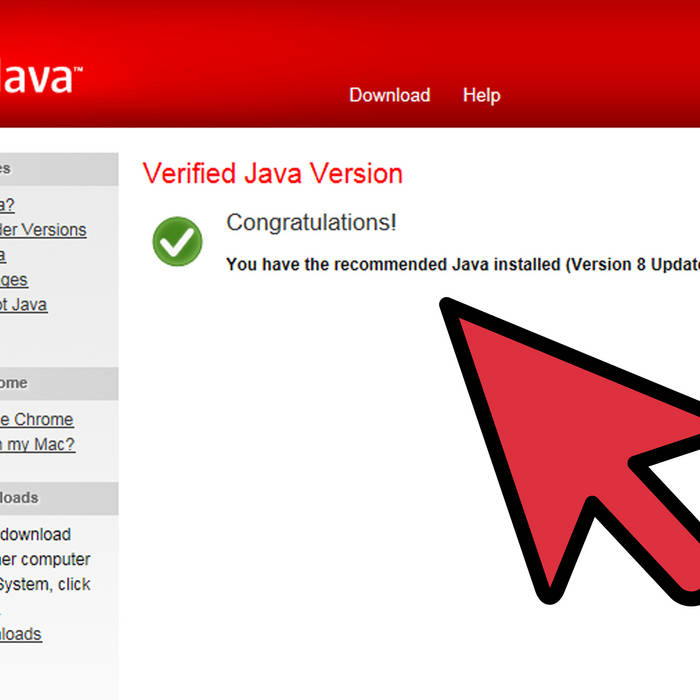The width and height of the screenshot is (700, 700).
Task: Click the 'Verified Java Version' heading
Action: (272, 174)
